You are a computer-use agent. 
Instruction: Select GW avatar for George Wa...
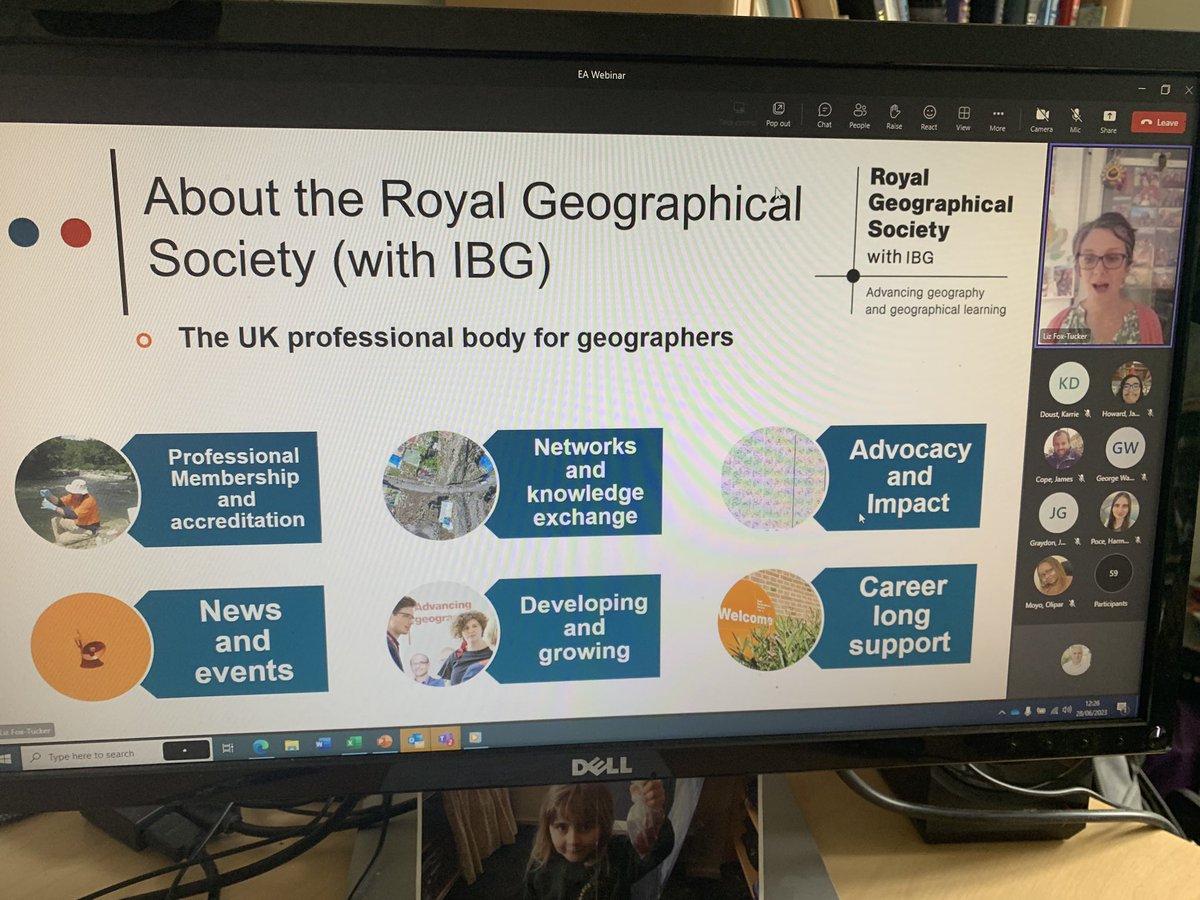pyautogui.click(x=1125, y=448)
